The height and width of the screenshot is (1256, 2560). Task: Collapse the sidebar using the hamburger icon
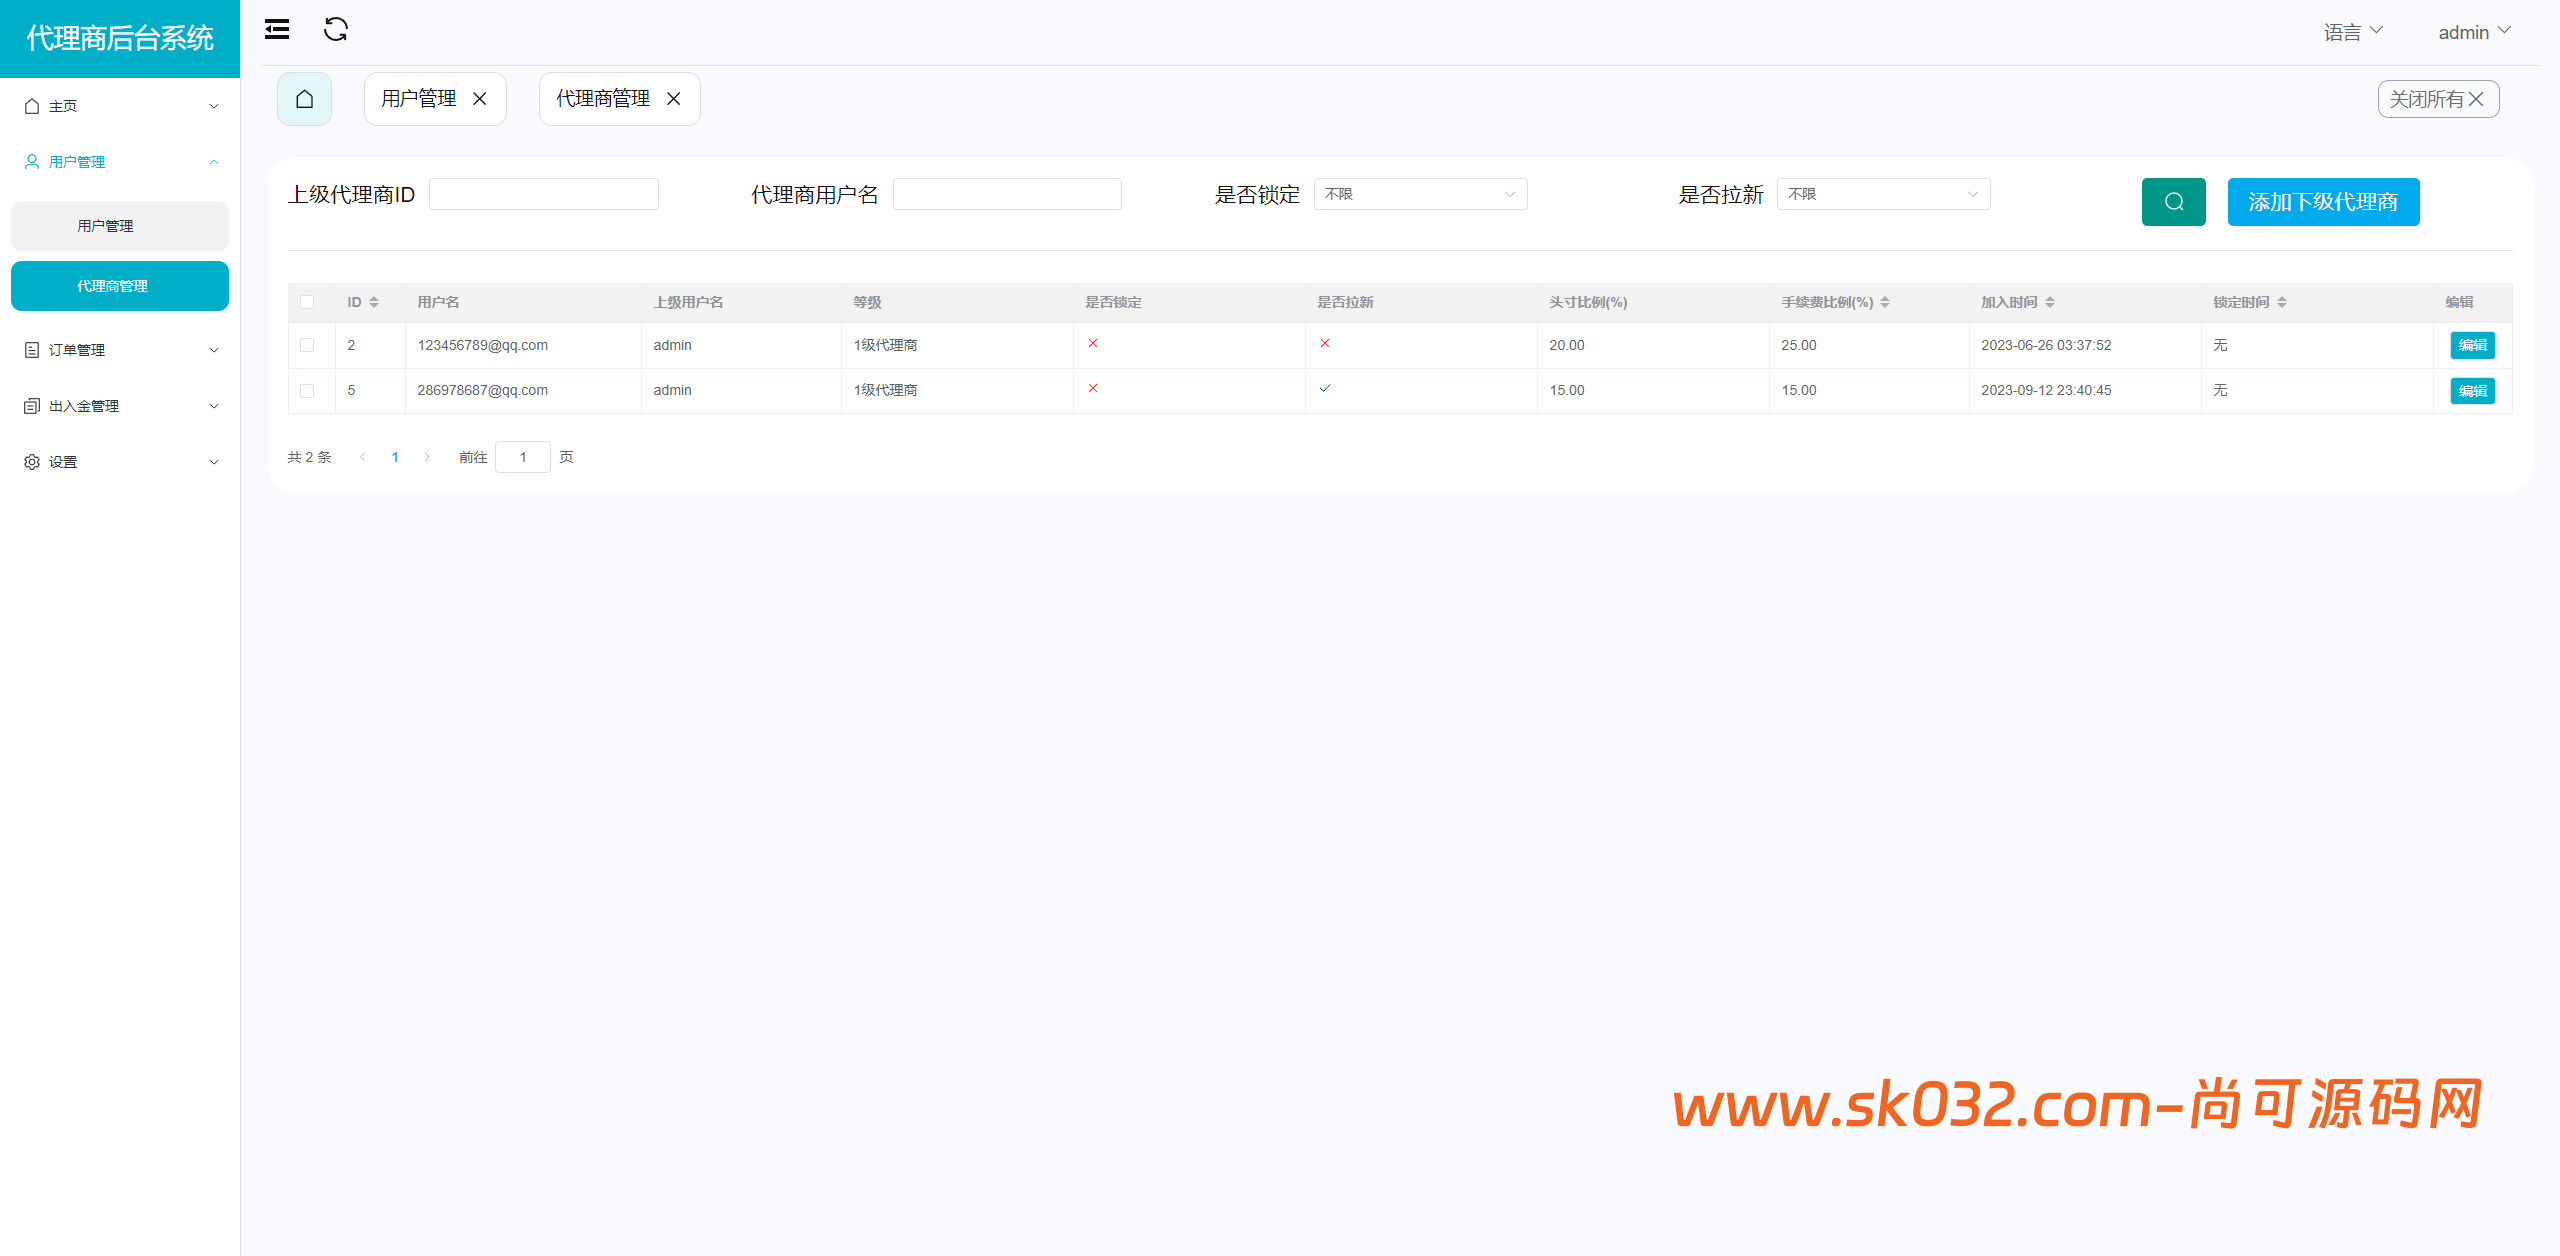[276, 30]
